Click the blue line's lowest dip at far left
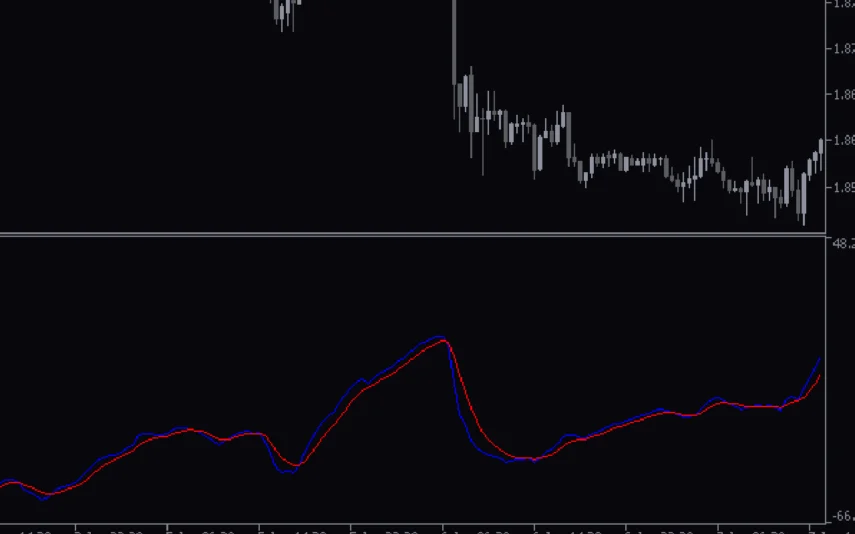 point(42,496)
